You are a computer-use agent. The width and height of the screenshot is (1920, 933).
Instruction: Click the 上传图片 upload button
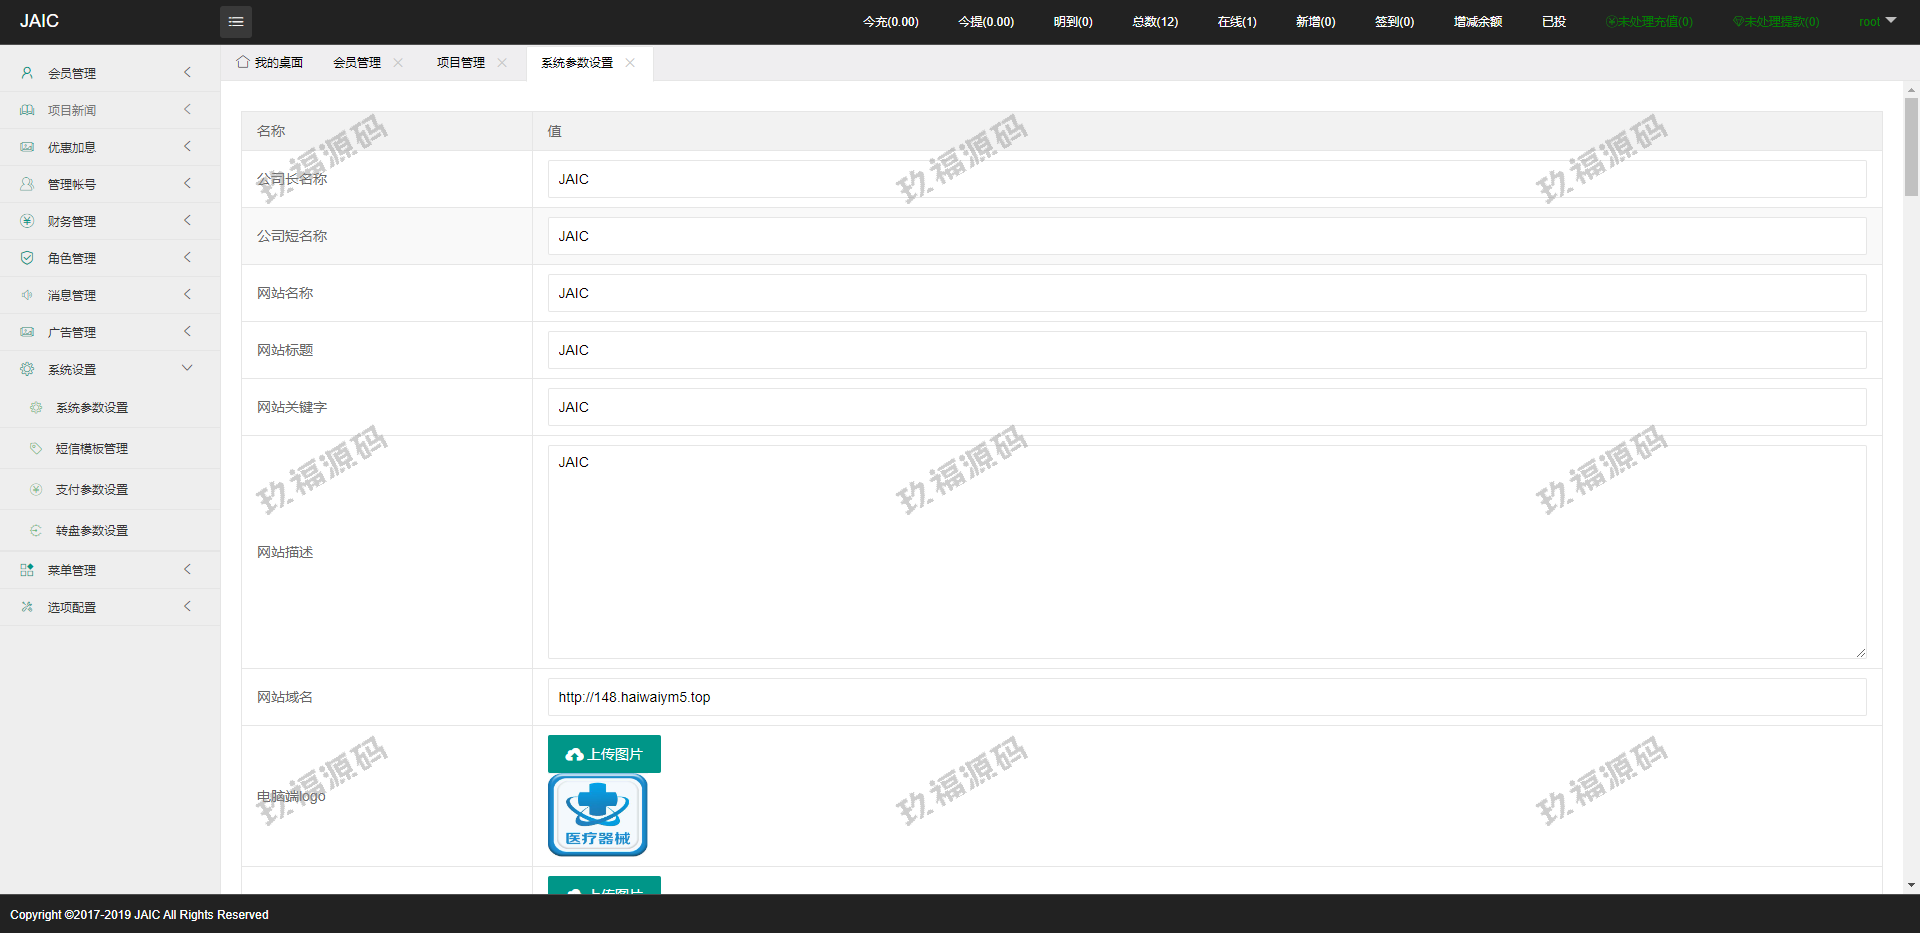[604, 754]
